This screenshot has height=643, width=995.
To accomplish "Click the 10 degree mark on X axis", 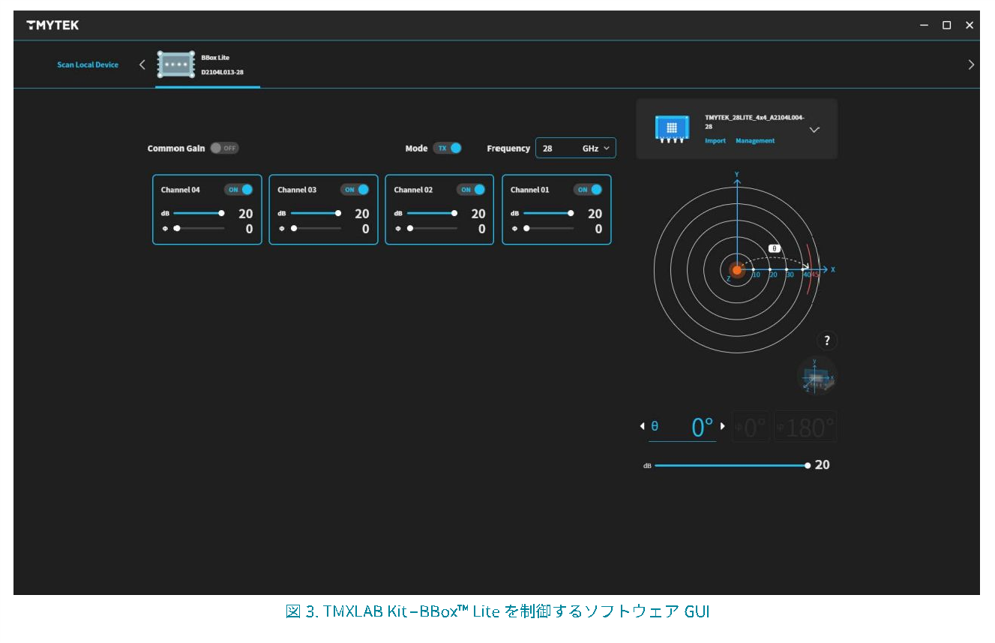I will pyautogui.click(x=756, y=275).
